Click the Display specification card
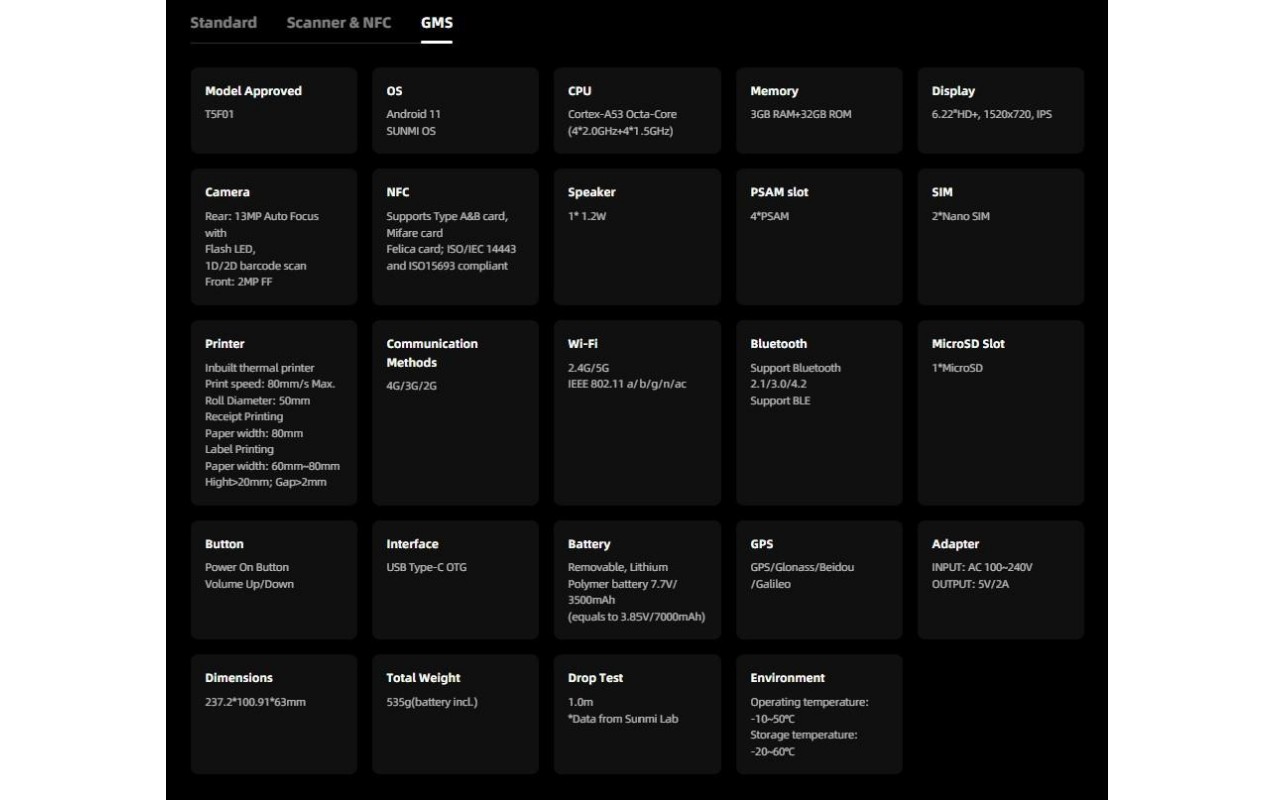This screenshot has height=800, width=1275. coord(1000,110)
